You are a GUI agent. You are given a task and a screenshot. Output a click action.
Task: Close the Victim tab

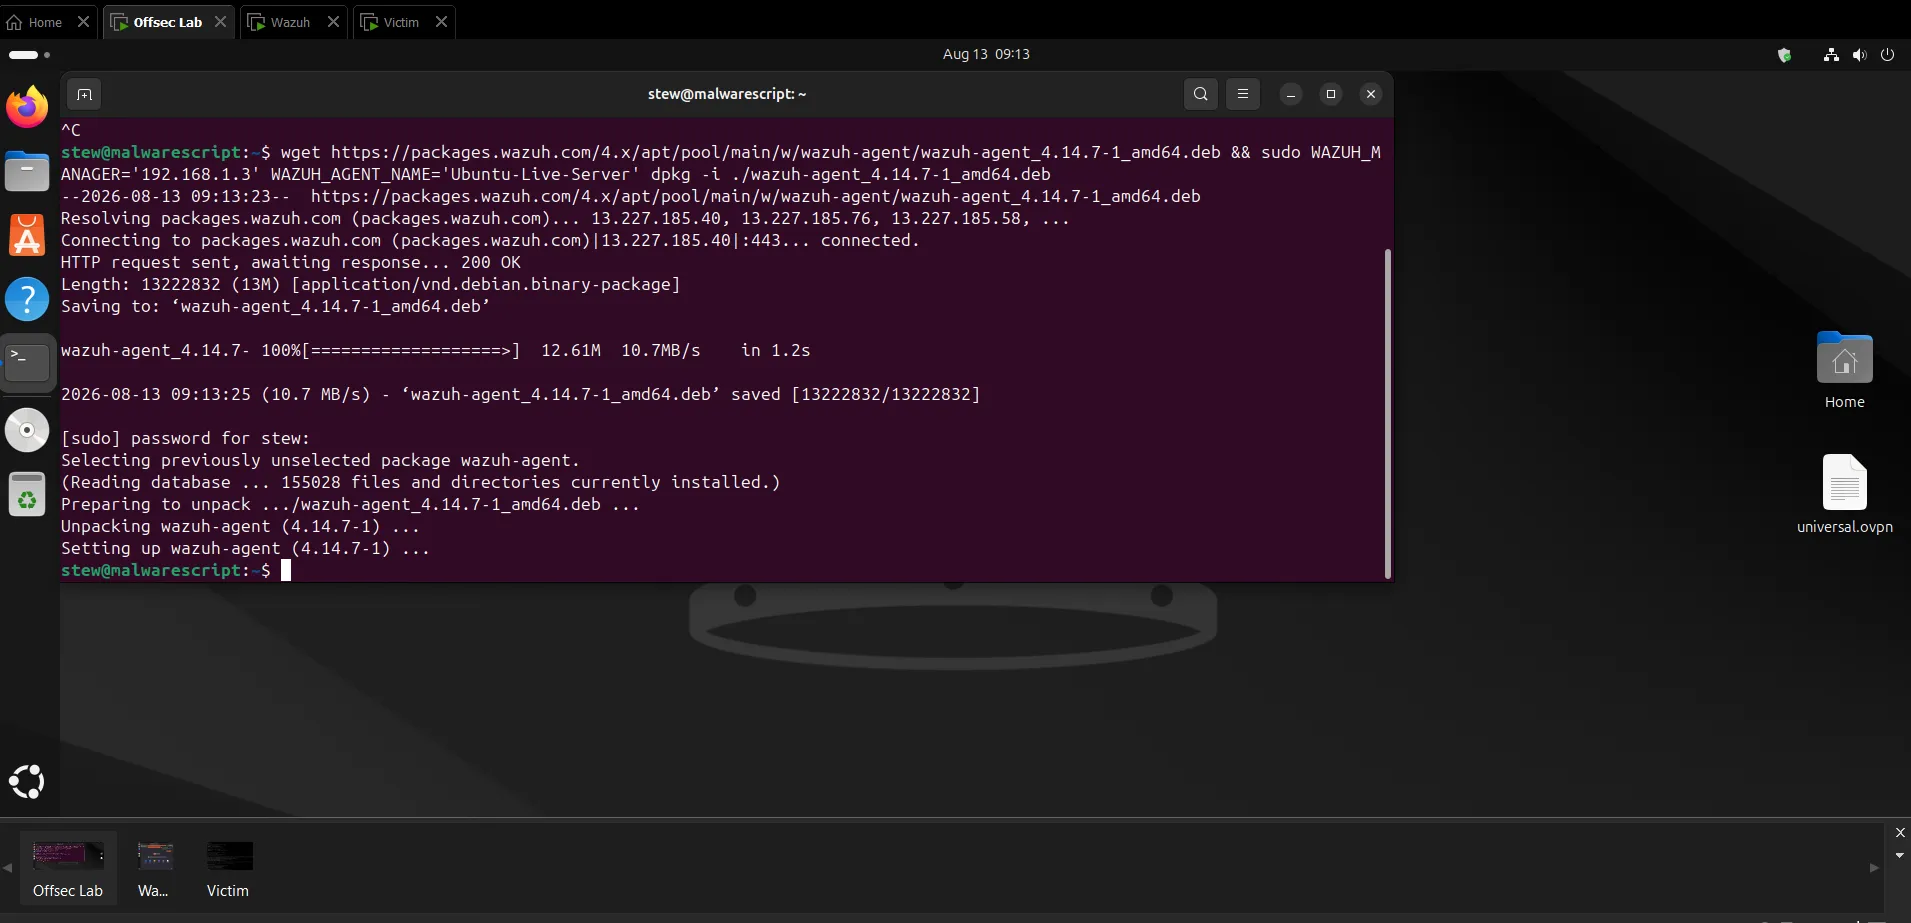tap(441, 22)
